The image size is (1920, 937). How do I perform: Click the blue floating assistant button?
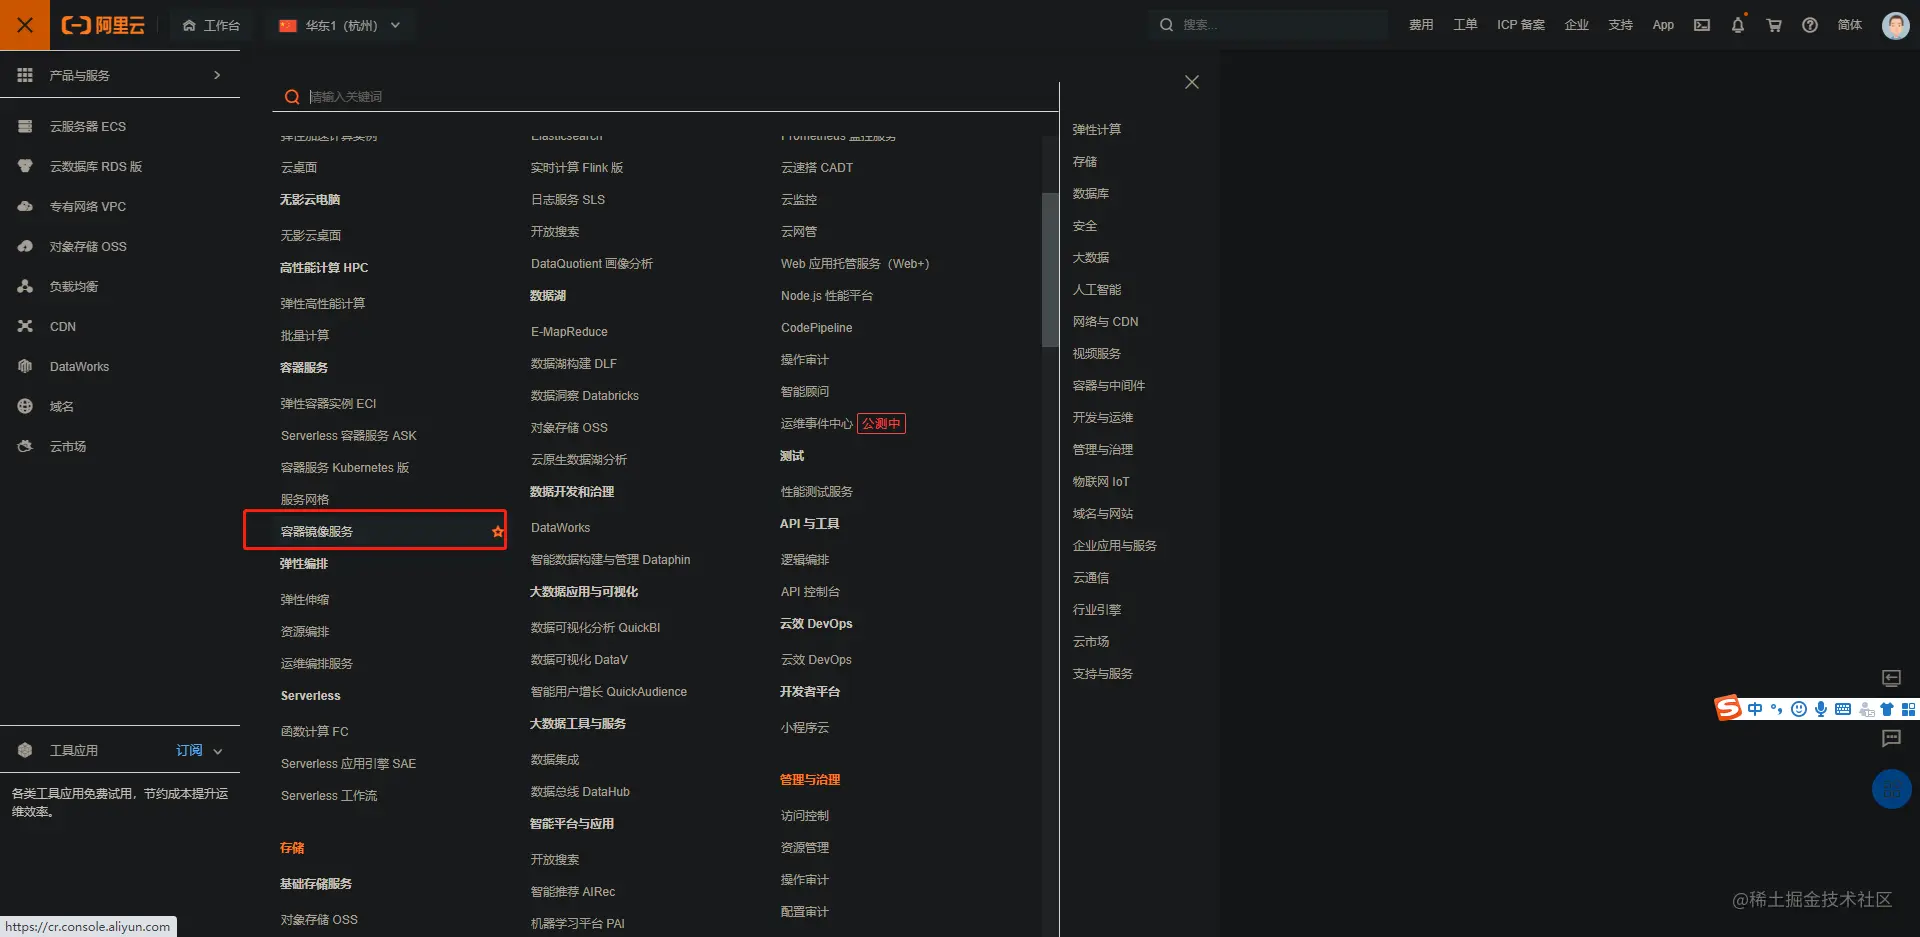pyautogui.click(x=1891, y=789)
